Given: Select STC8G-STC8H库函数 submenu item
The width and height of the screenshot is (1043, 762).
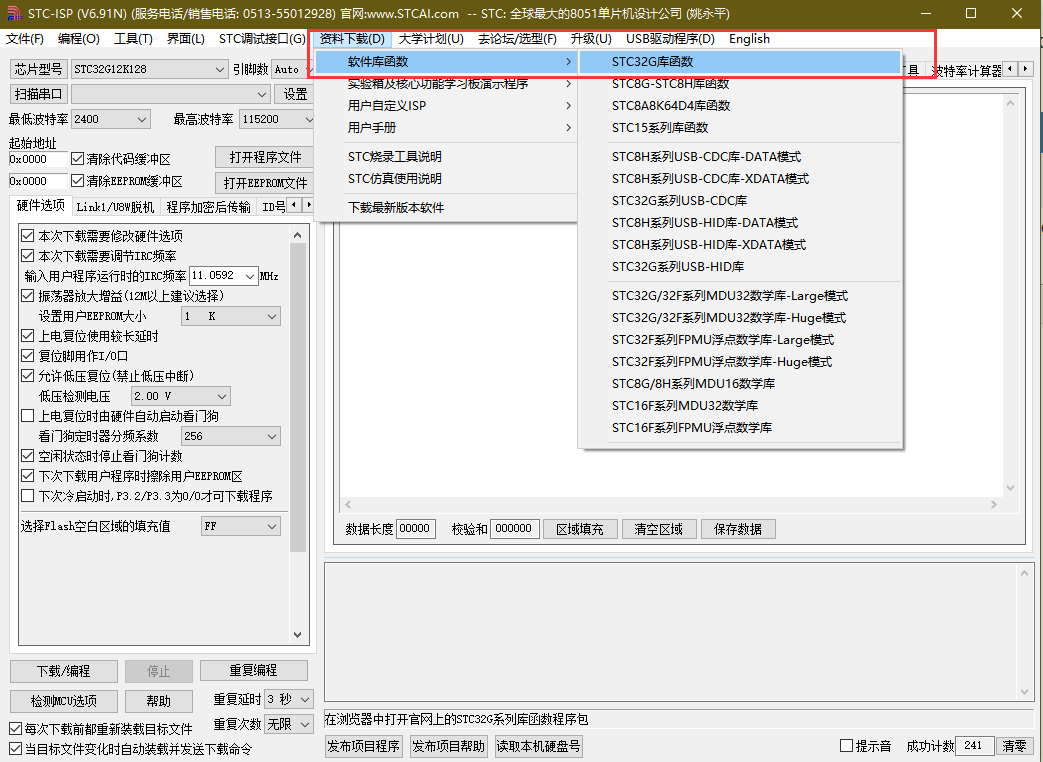Looking at the screenshot, I should coord(740,84).
